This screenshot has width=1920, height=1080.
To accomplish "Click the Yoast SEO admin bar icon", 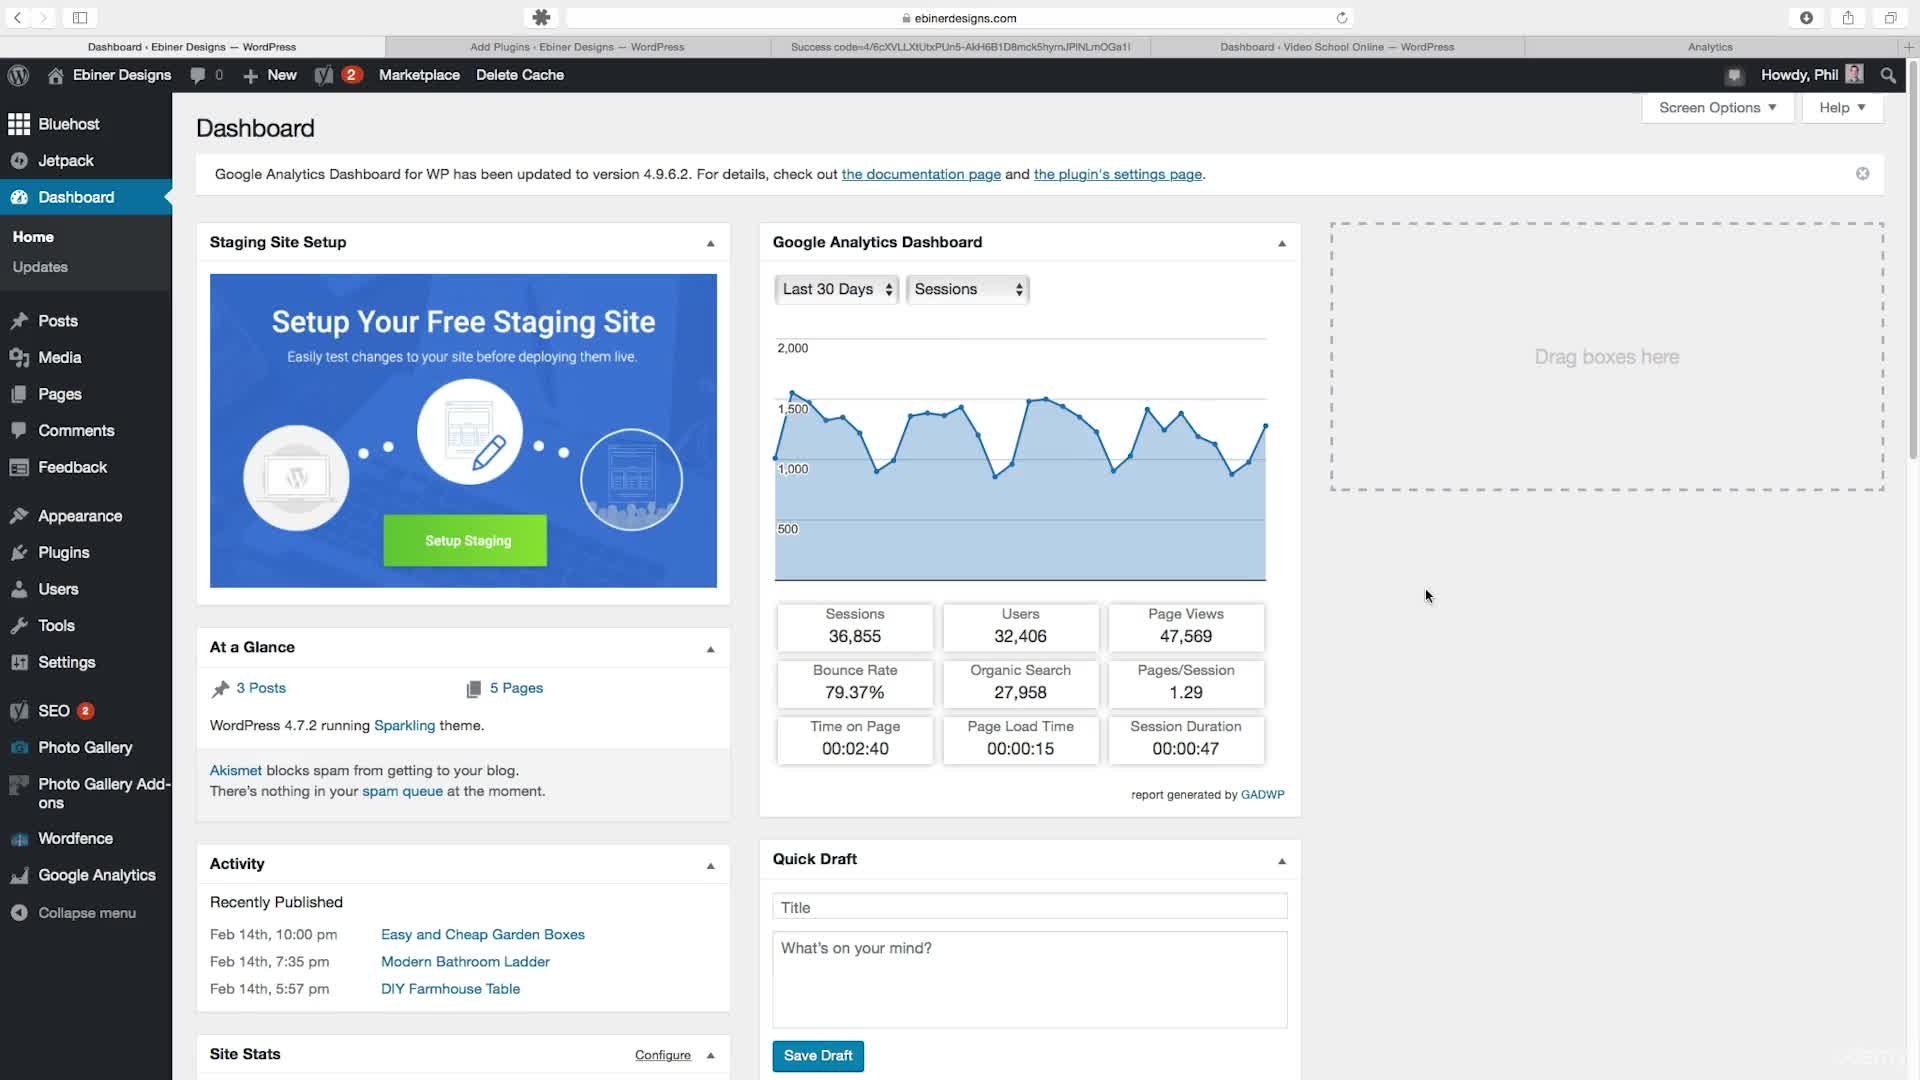I will (x=323, y=75).
